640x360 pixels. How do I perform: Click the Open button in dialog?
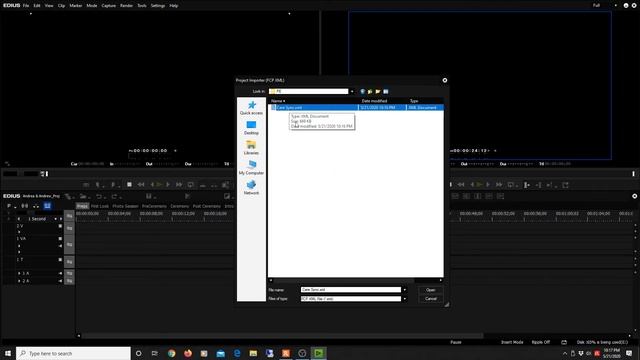click(431, 290)
